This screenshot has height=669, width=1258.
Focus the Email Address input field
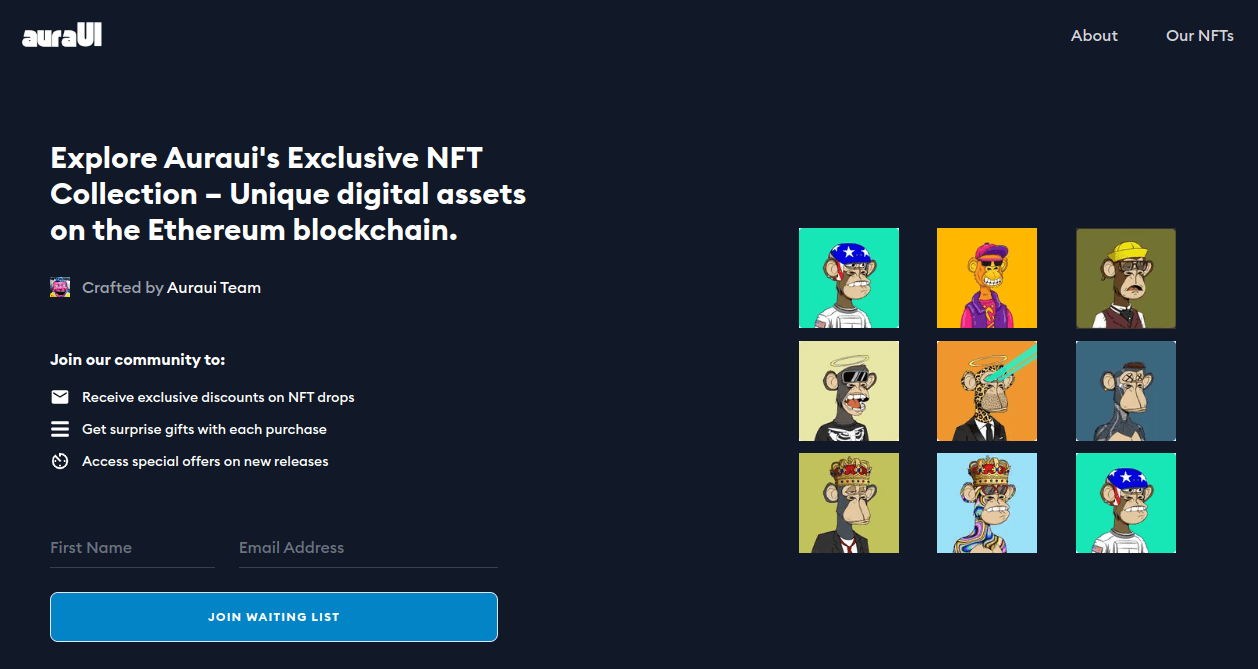pyautogui.click(x=368, y=548)
